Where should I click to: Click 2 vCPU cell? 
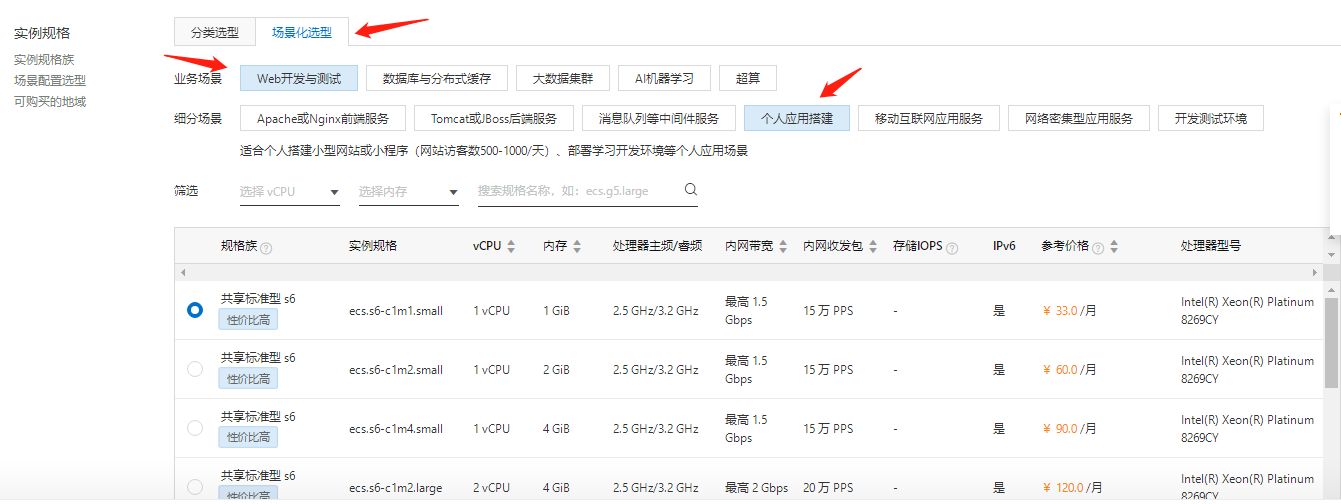tap(491, 488)
